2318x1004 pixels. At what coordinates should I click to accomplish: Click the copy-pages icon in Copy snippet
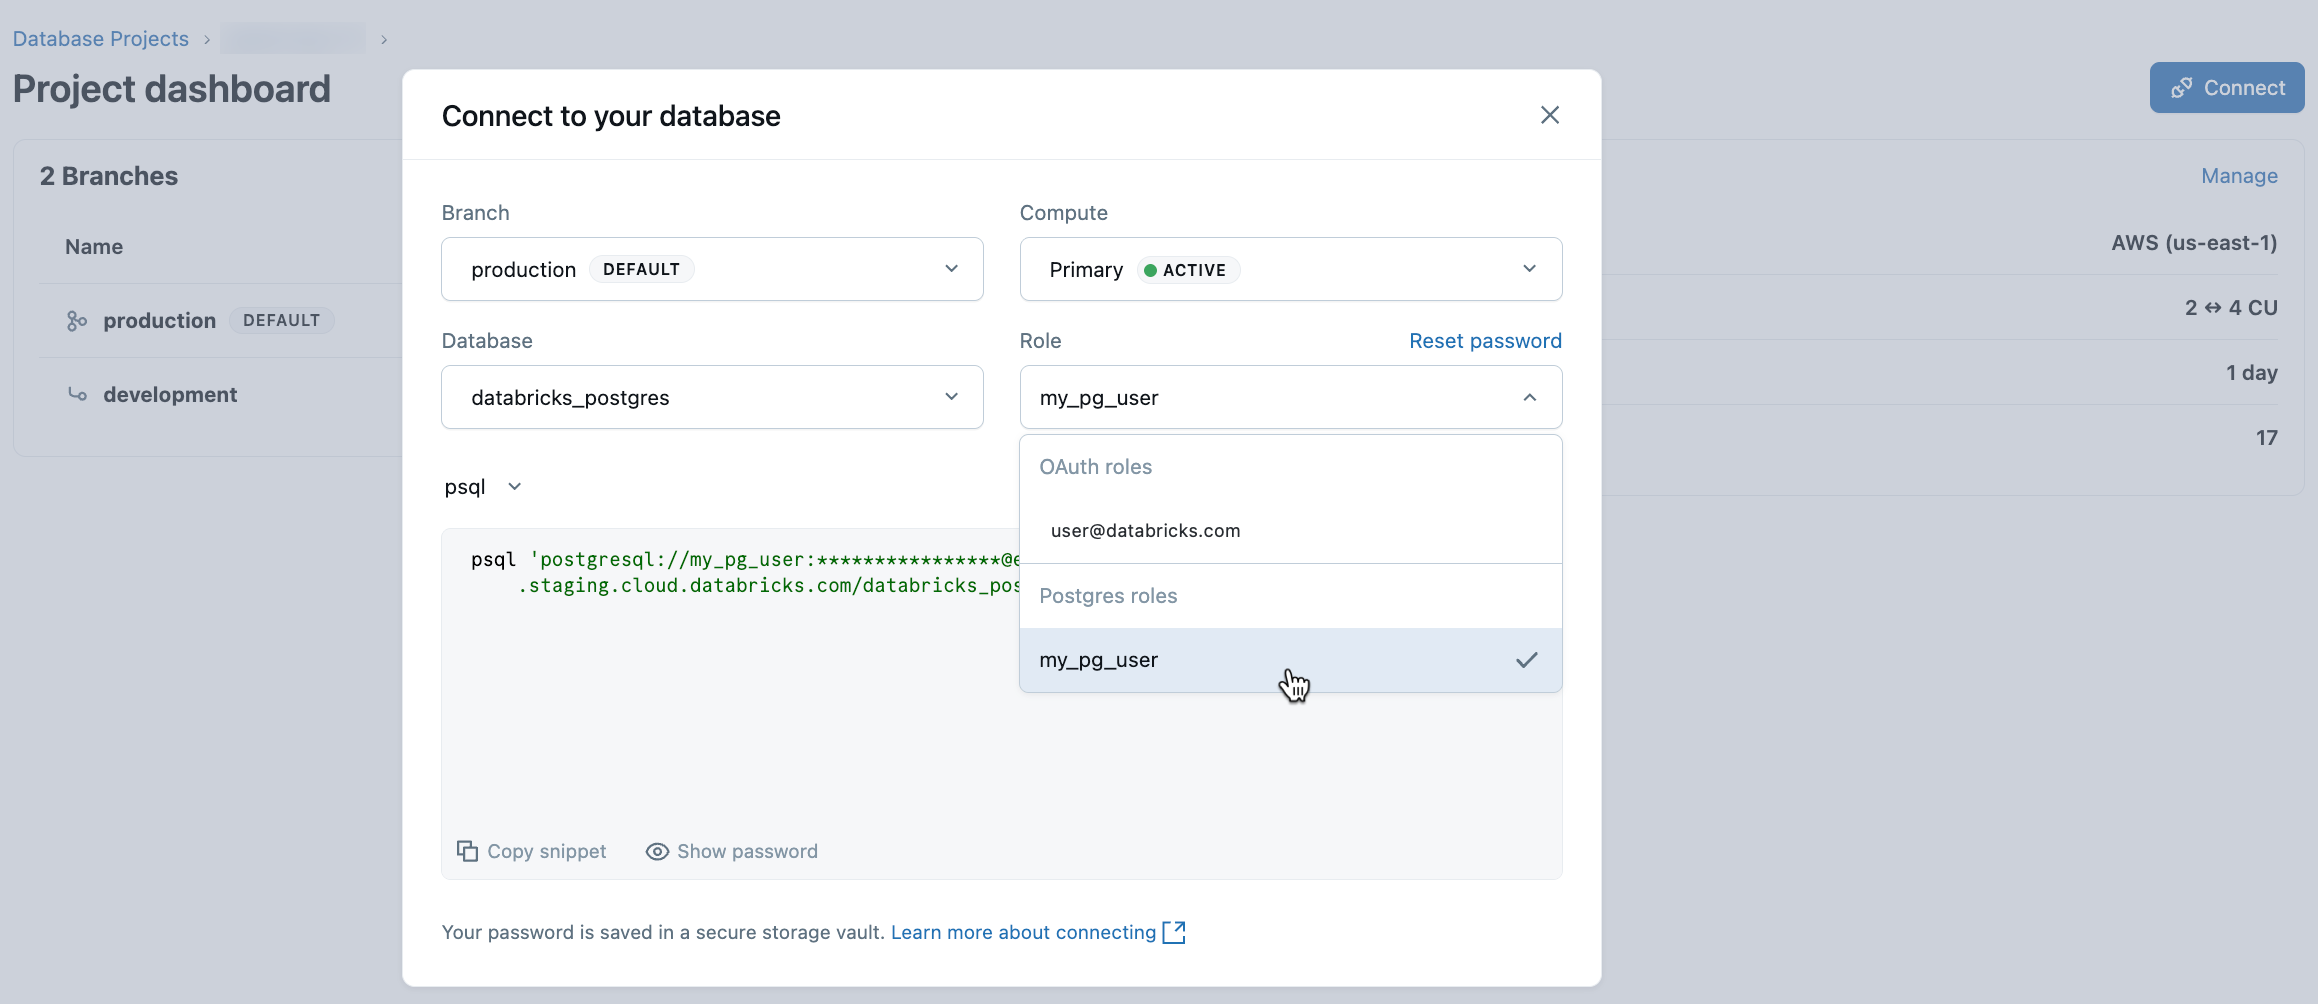(x=468, y=850)
